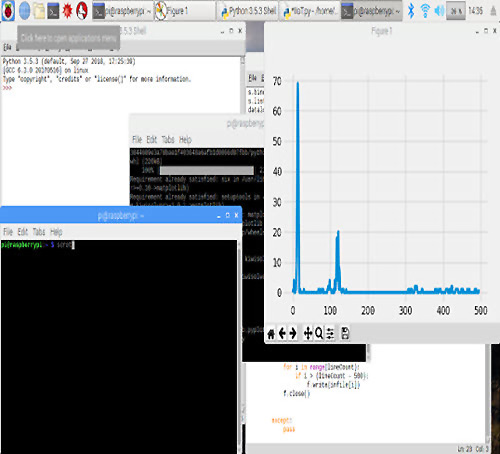Activate the Zoom to rectangle tool
This screenshot has height=454, width=500.
coord(319,333)
